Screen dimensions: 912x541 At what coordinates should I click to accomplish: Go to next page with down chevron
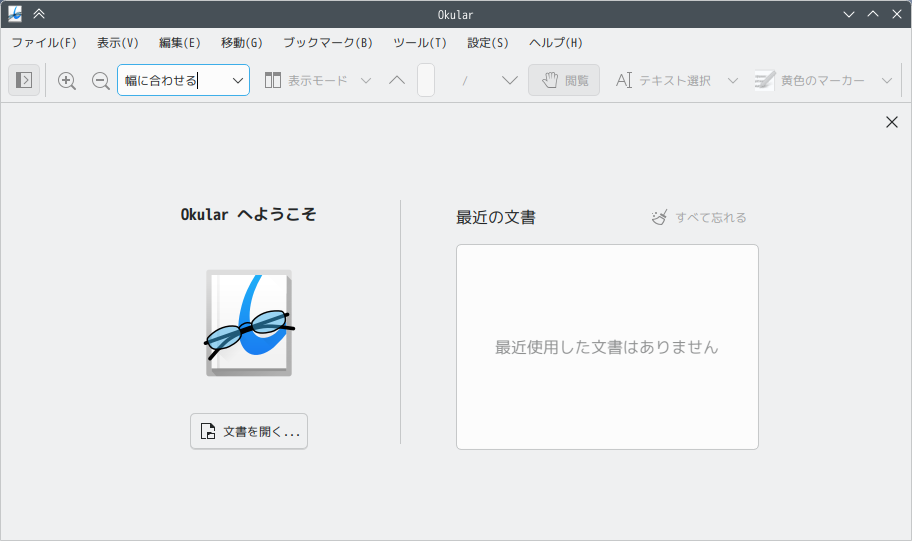click(510, 80)
